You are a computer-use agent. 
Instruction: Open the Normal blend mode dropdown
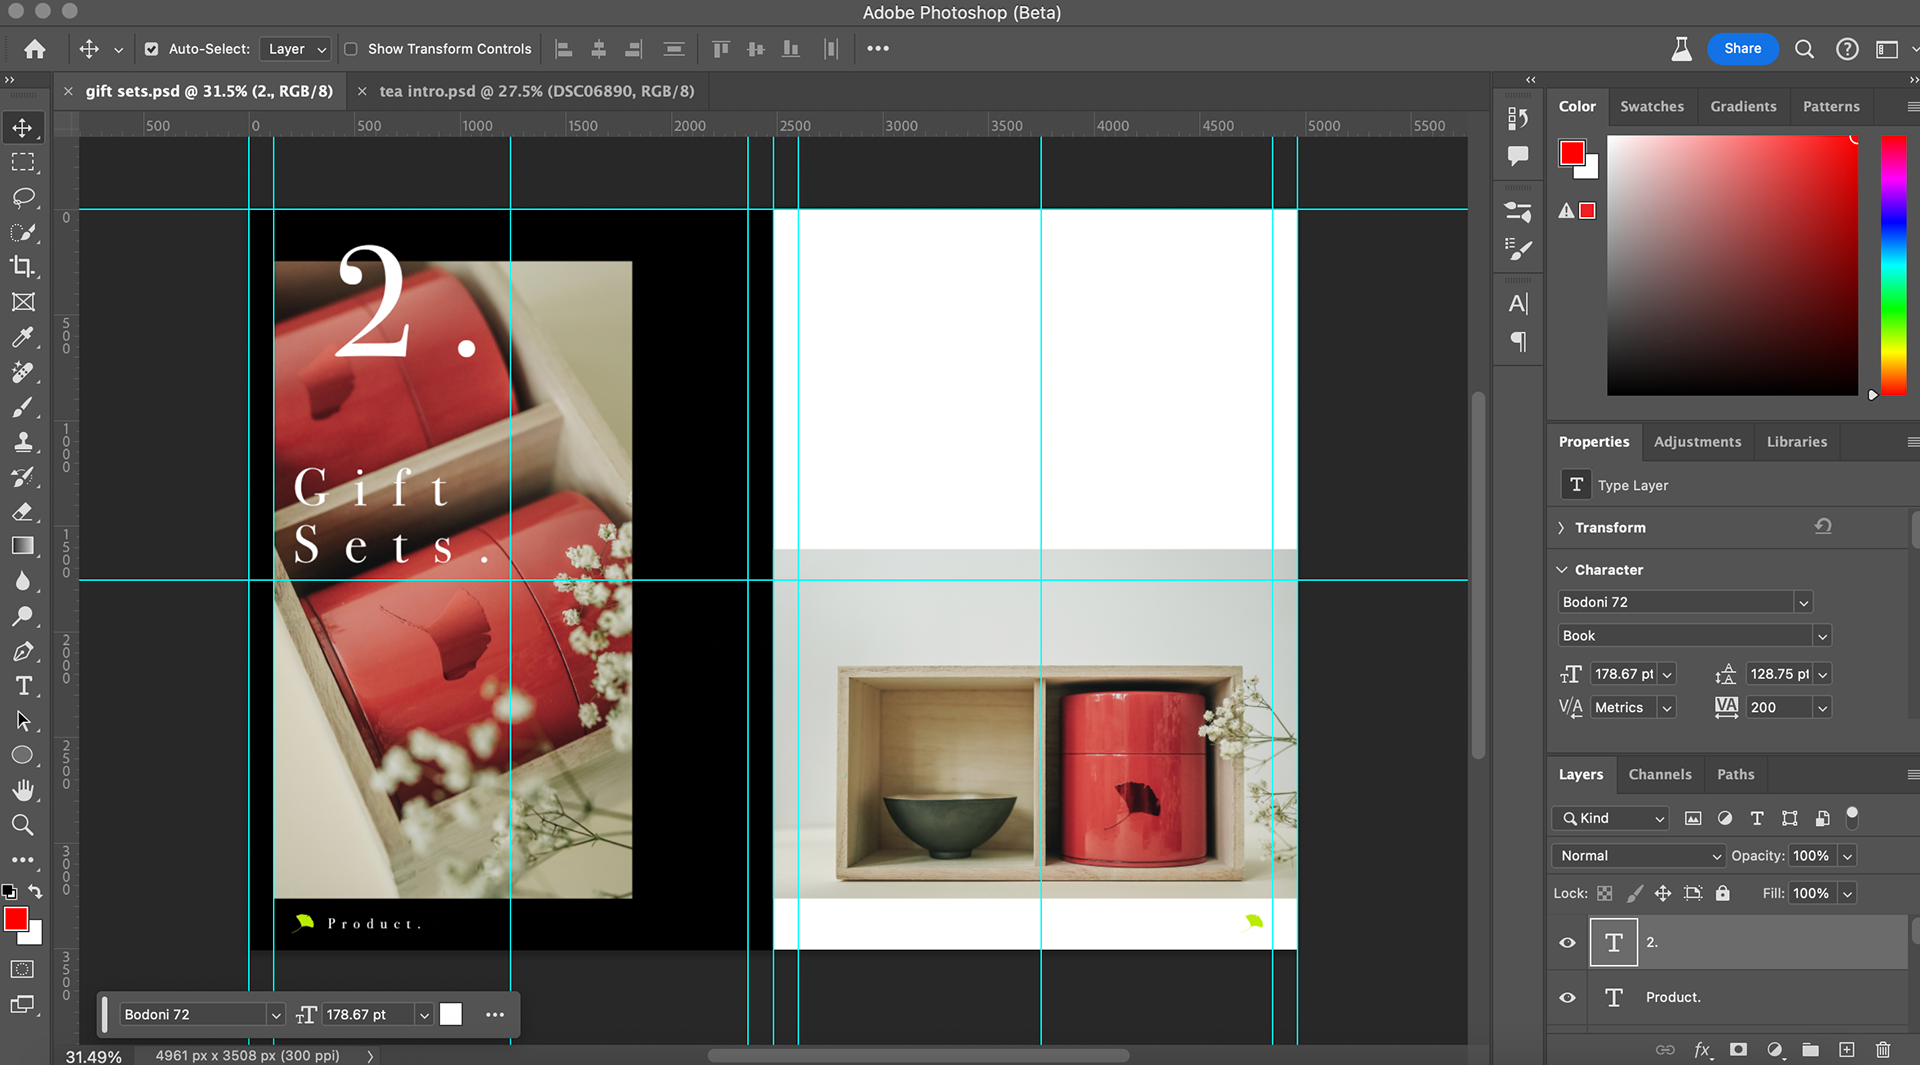(1637, 856)
